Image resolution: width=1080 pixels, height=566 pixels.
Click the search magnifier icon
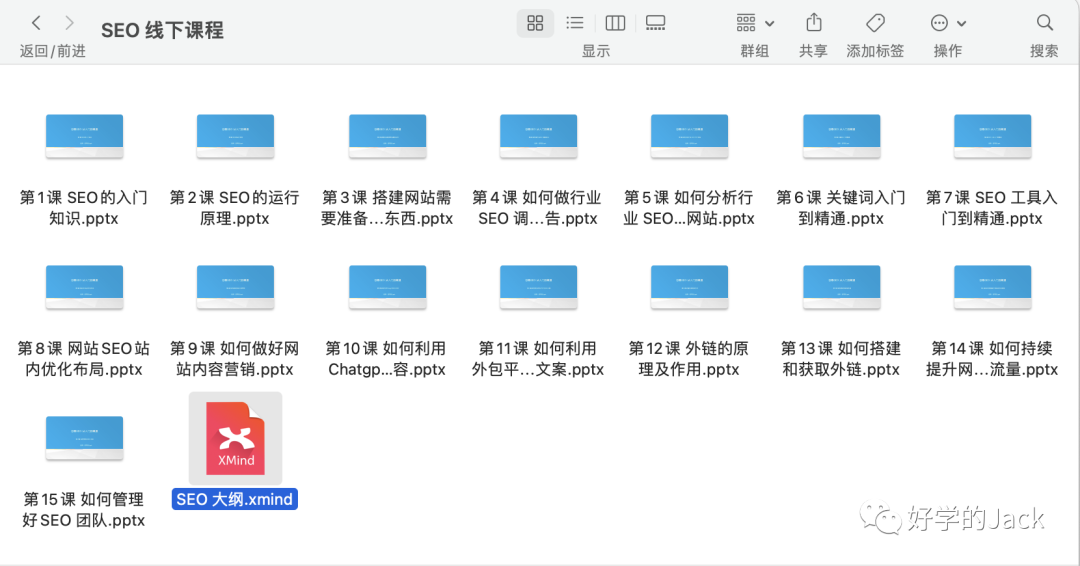click(x=1044, y=23)
